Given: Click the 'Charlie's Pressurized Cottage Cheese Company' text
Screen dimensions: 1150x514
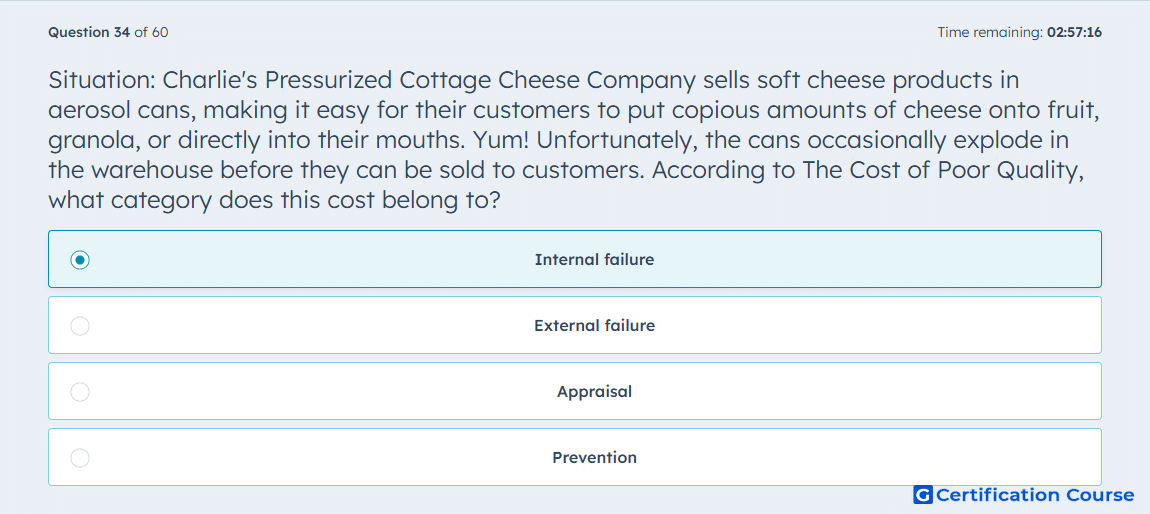Looking at the screenshot, I should coord(430,81).
